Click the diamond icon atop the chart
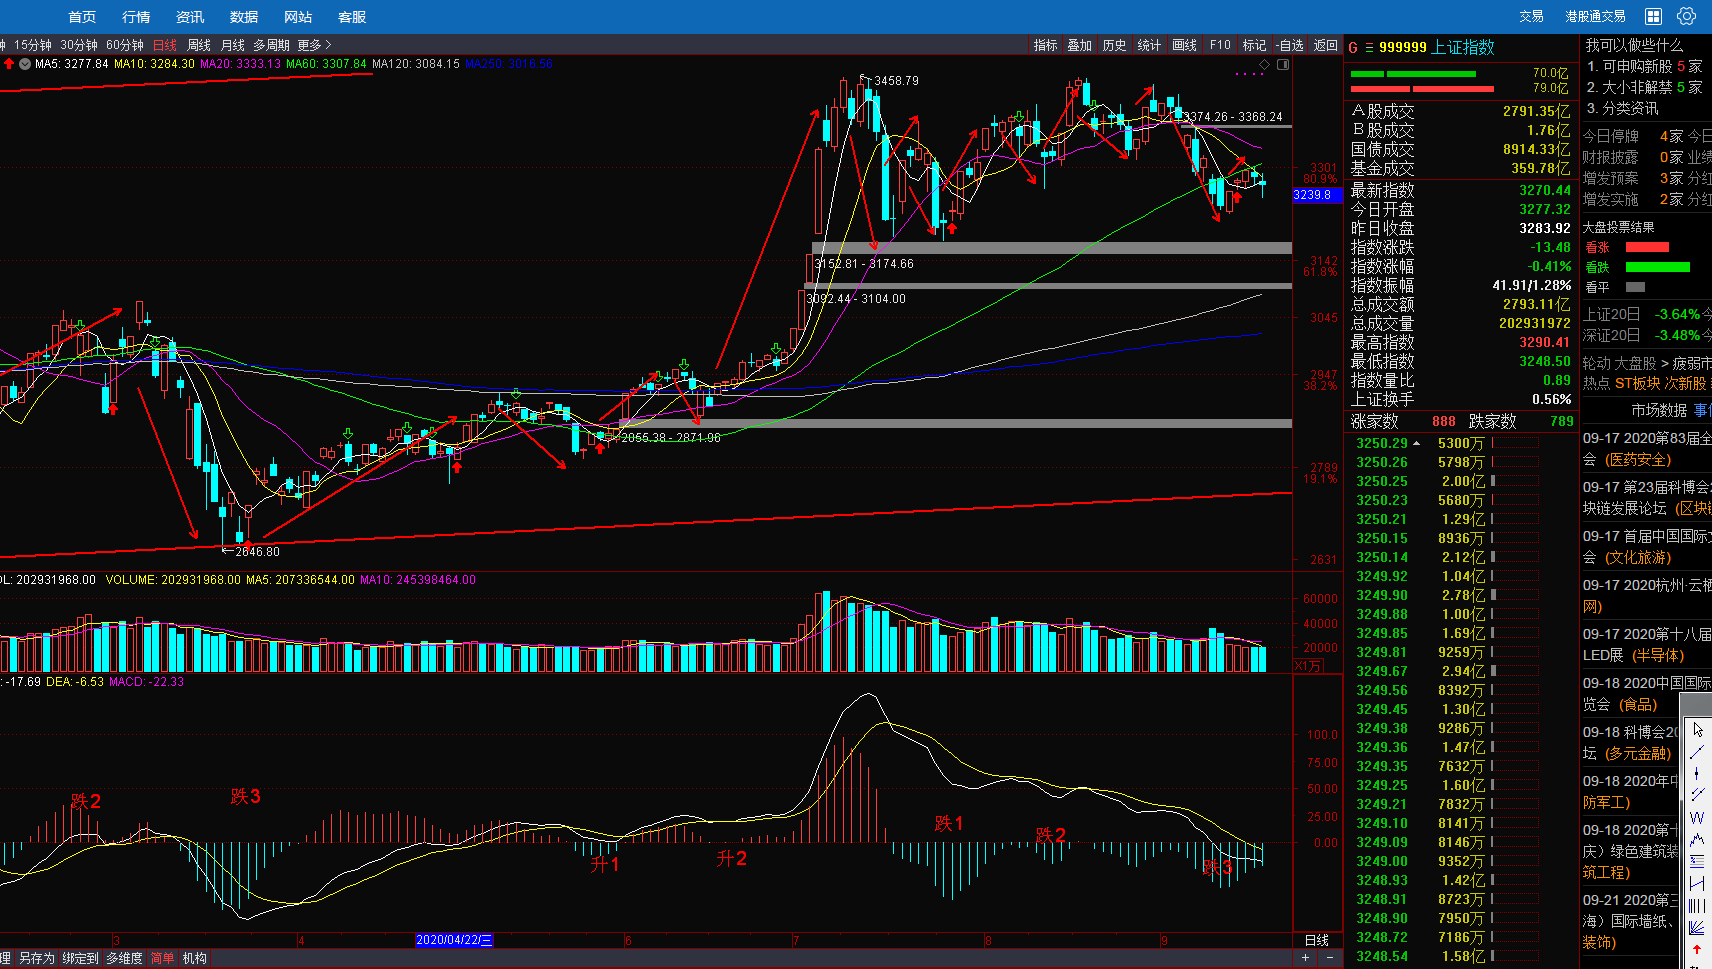 click(1264, 64)
